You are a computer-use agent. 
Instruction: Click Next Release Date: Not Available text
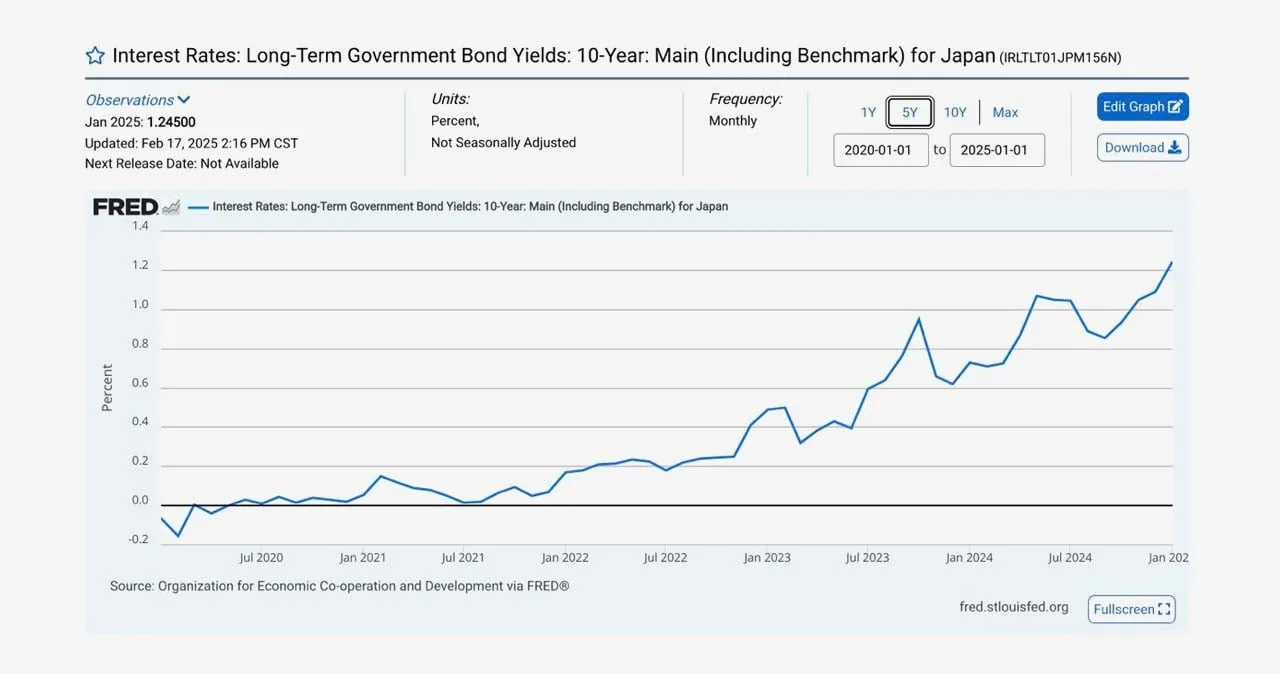point(182,163)
